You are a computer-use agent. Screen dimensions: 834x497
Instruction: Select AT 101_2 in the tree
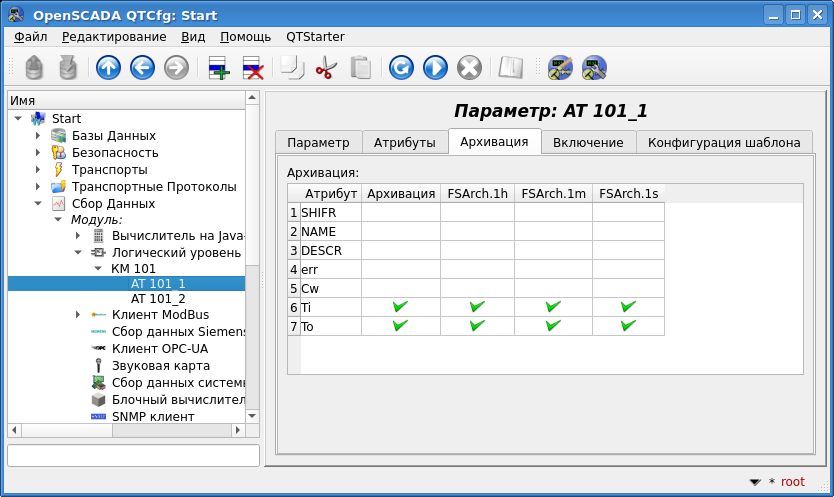pos(158,298)
